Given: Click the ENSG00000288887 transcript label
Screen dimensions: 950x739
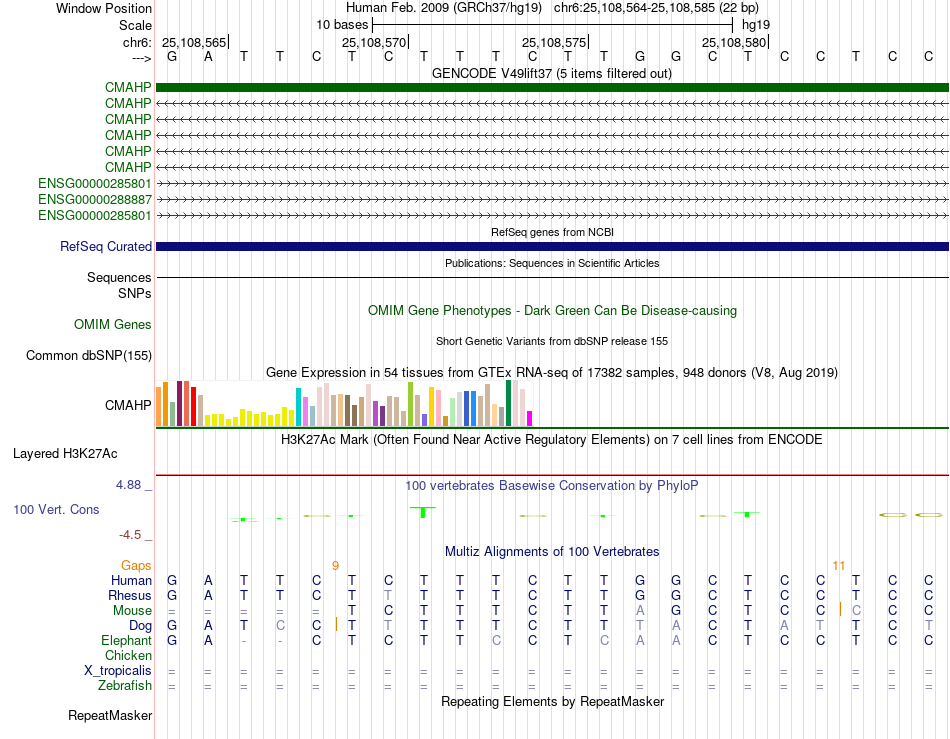Looking at the screenshot, I should click(x=95, y=199).
